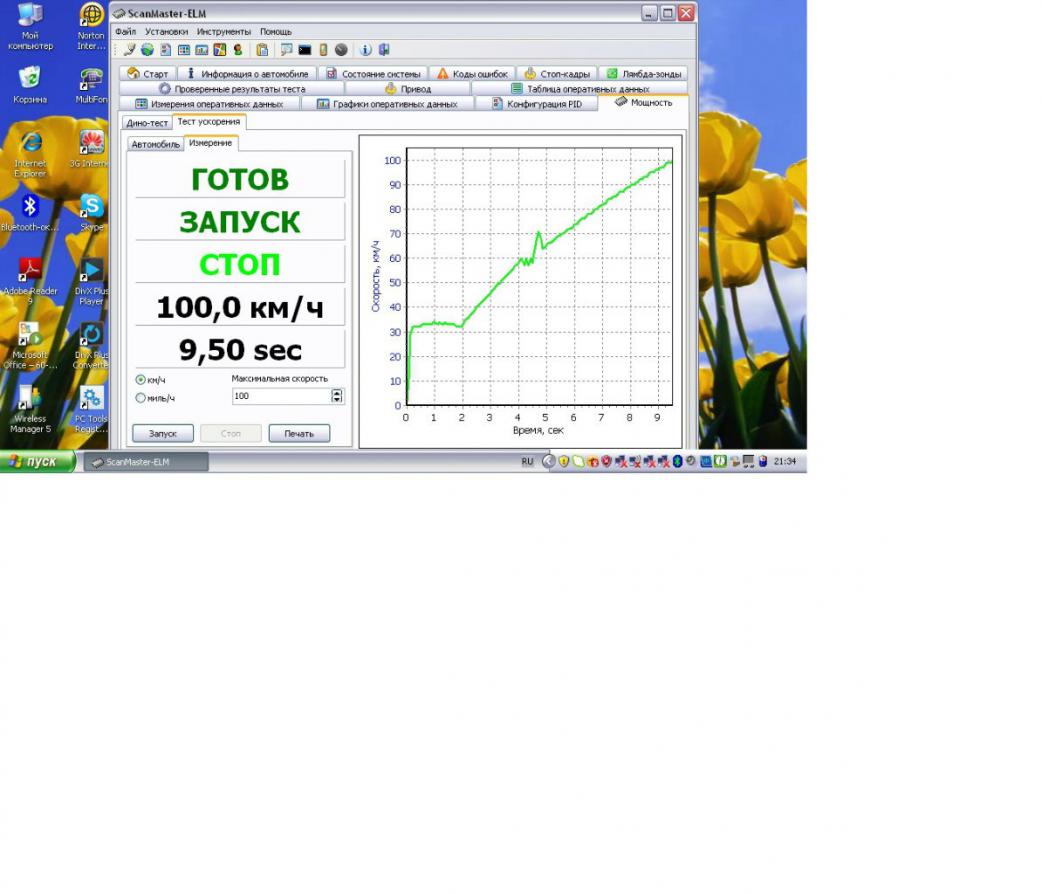Click the black terminal icon in the toolbar
Screen dimensions: 1042x894
click(x=305, y=49)
